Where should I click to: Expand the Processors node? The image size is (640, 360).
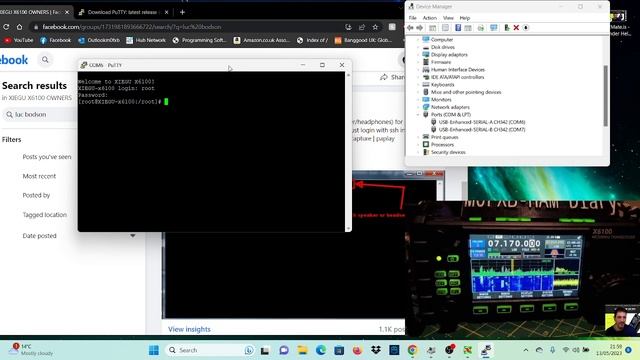point(418,144)
